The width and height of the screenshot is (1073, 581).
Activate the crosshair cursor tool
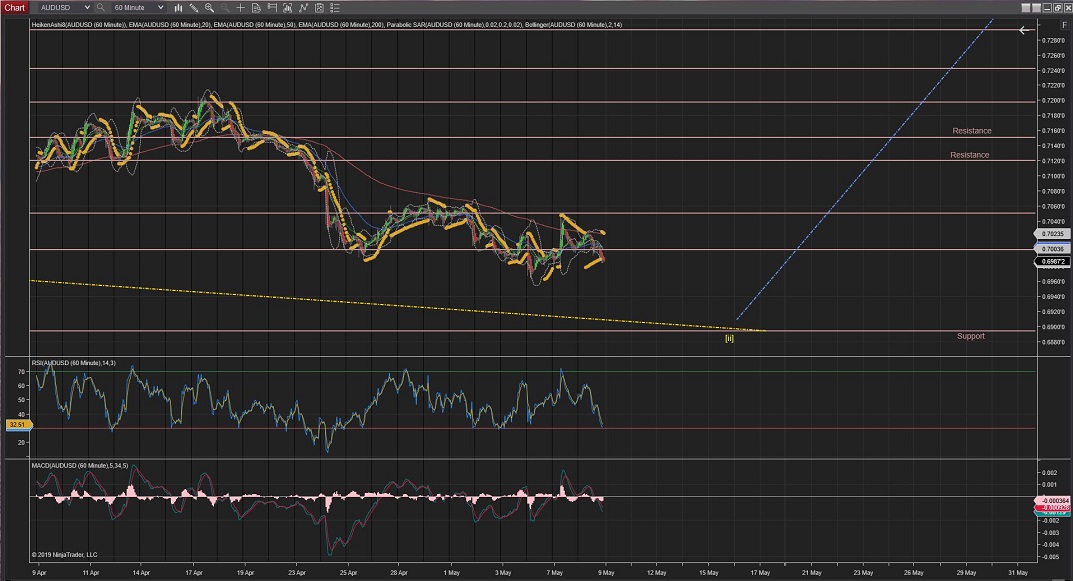tap(241, 7)
